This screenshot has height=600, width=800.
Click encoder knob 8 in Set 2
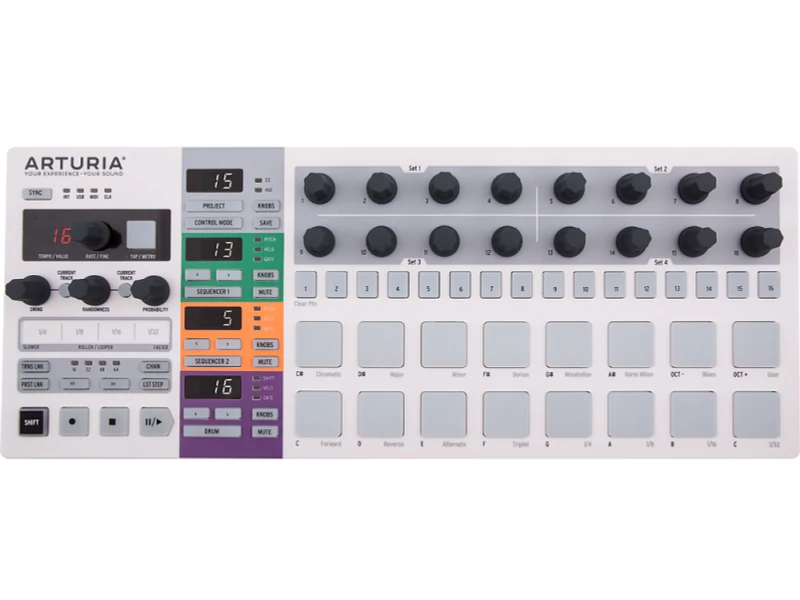[759, 187]
